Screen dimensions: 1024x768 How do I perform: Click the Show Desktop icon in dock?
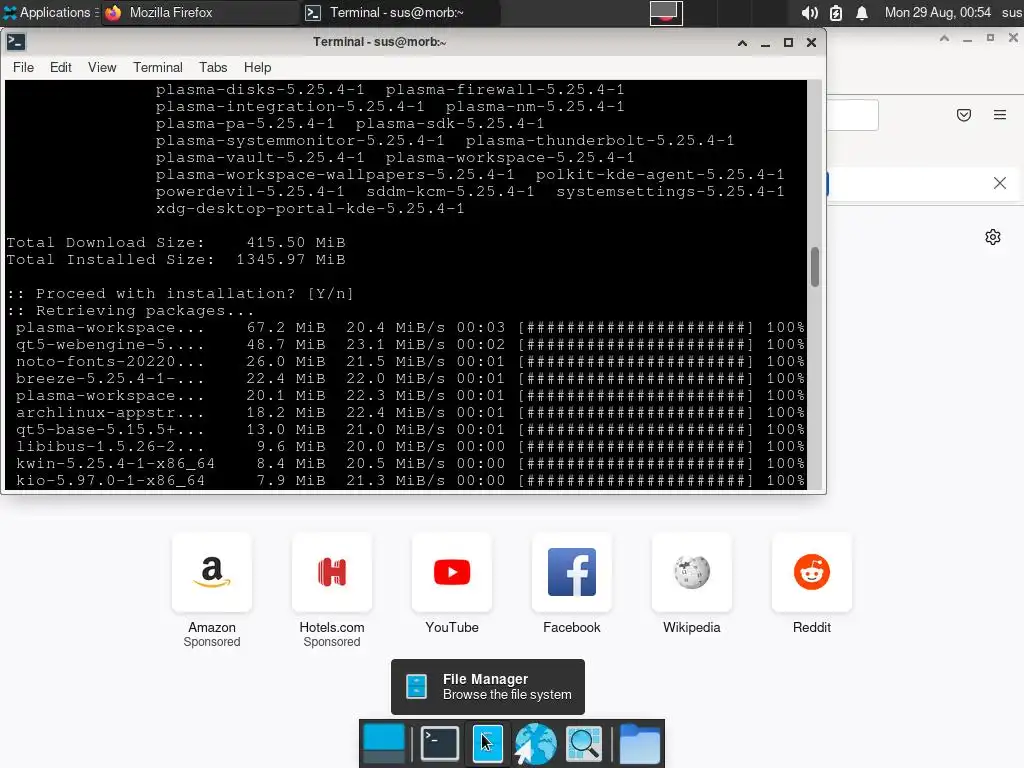point(384,743)
